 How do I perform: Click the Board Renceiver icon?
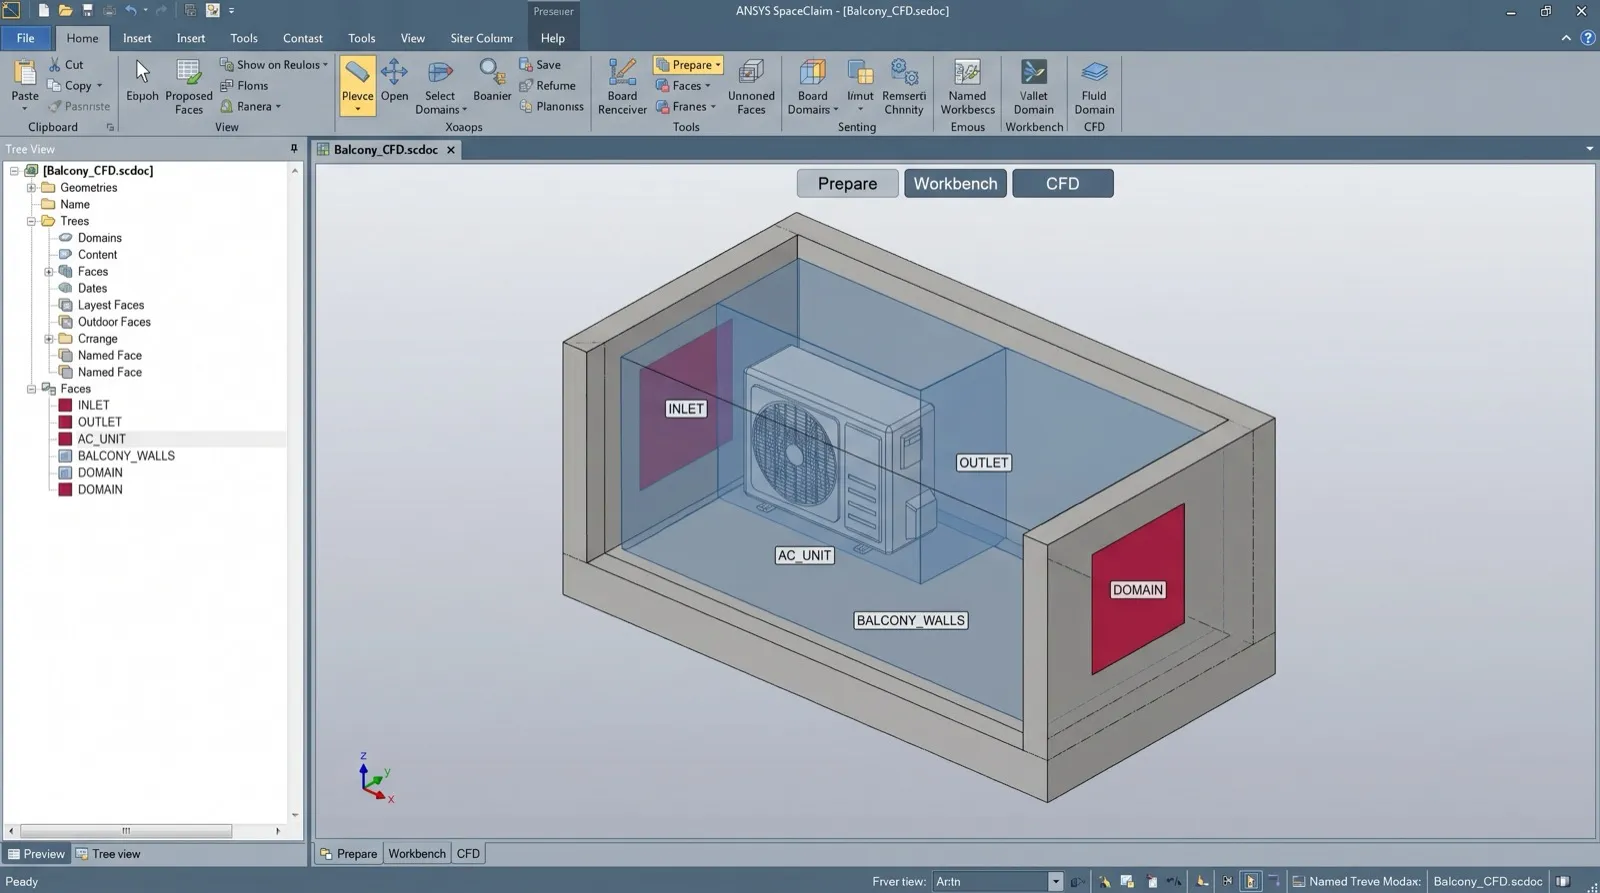pyautogui.click(x=622, y=73)
